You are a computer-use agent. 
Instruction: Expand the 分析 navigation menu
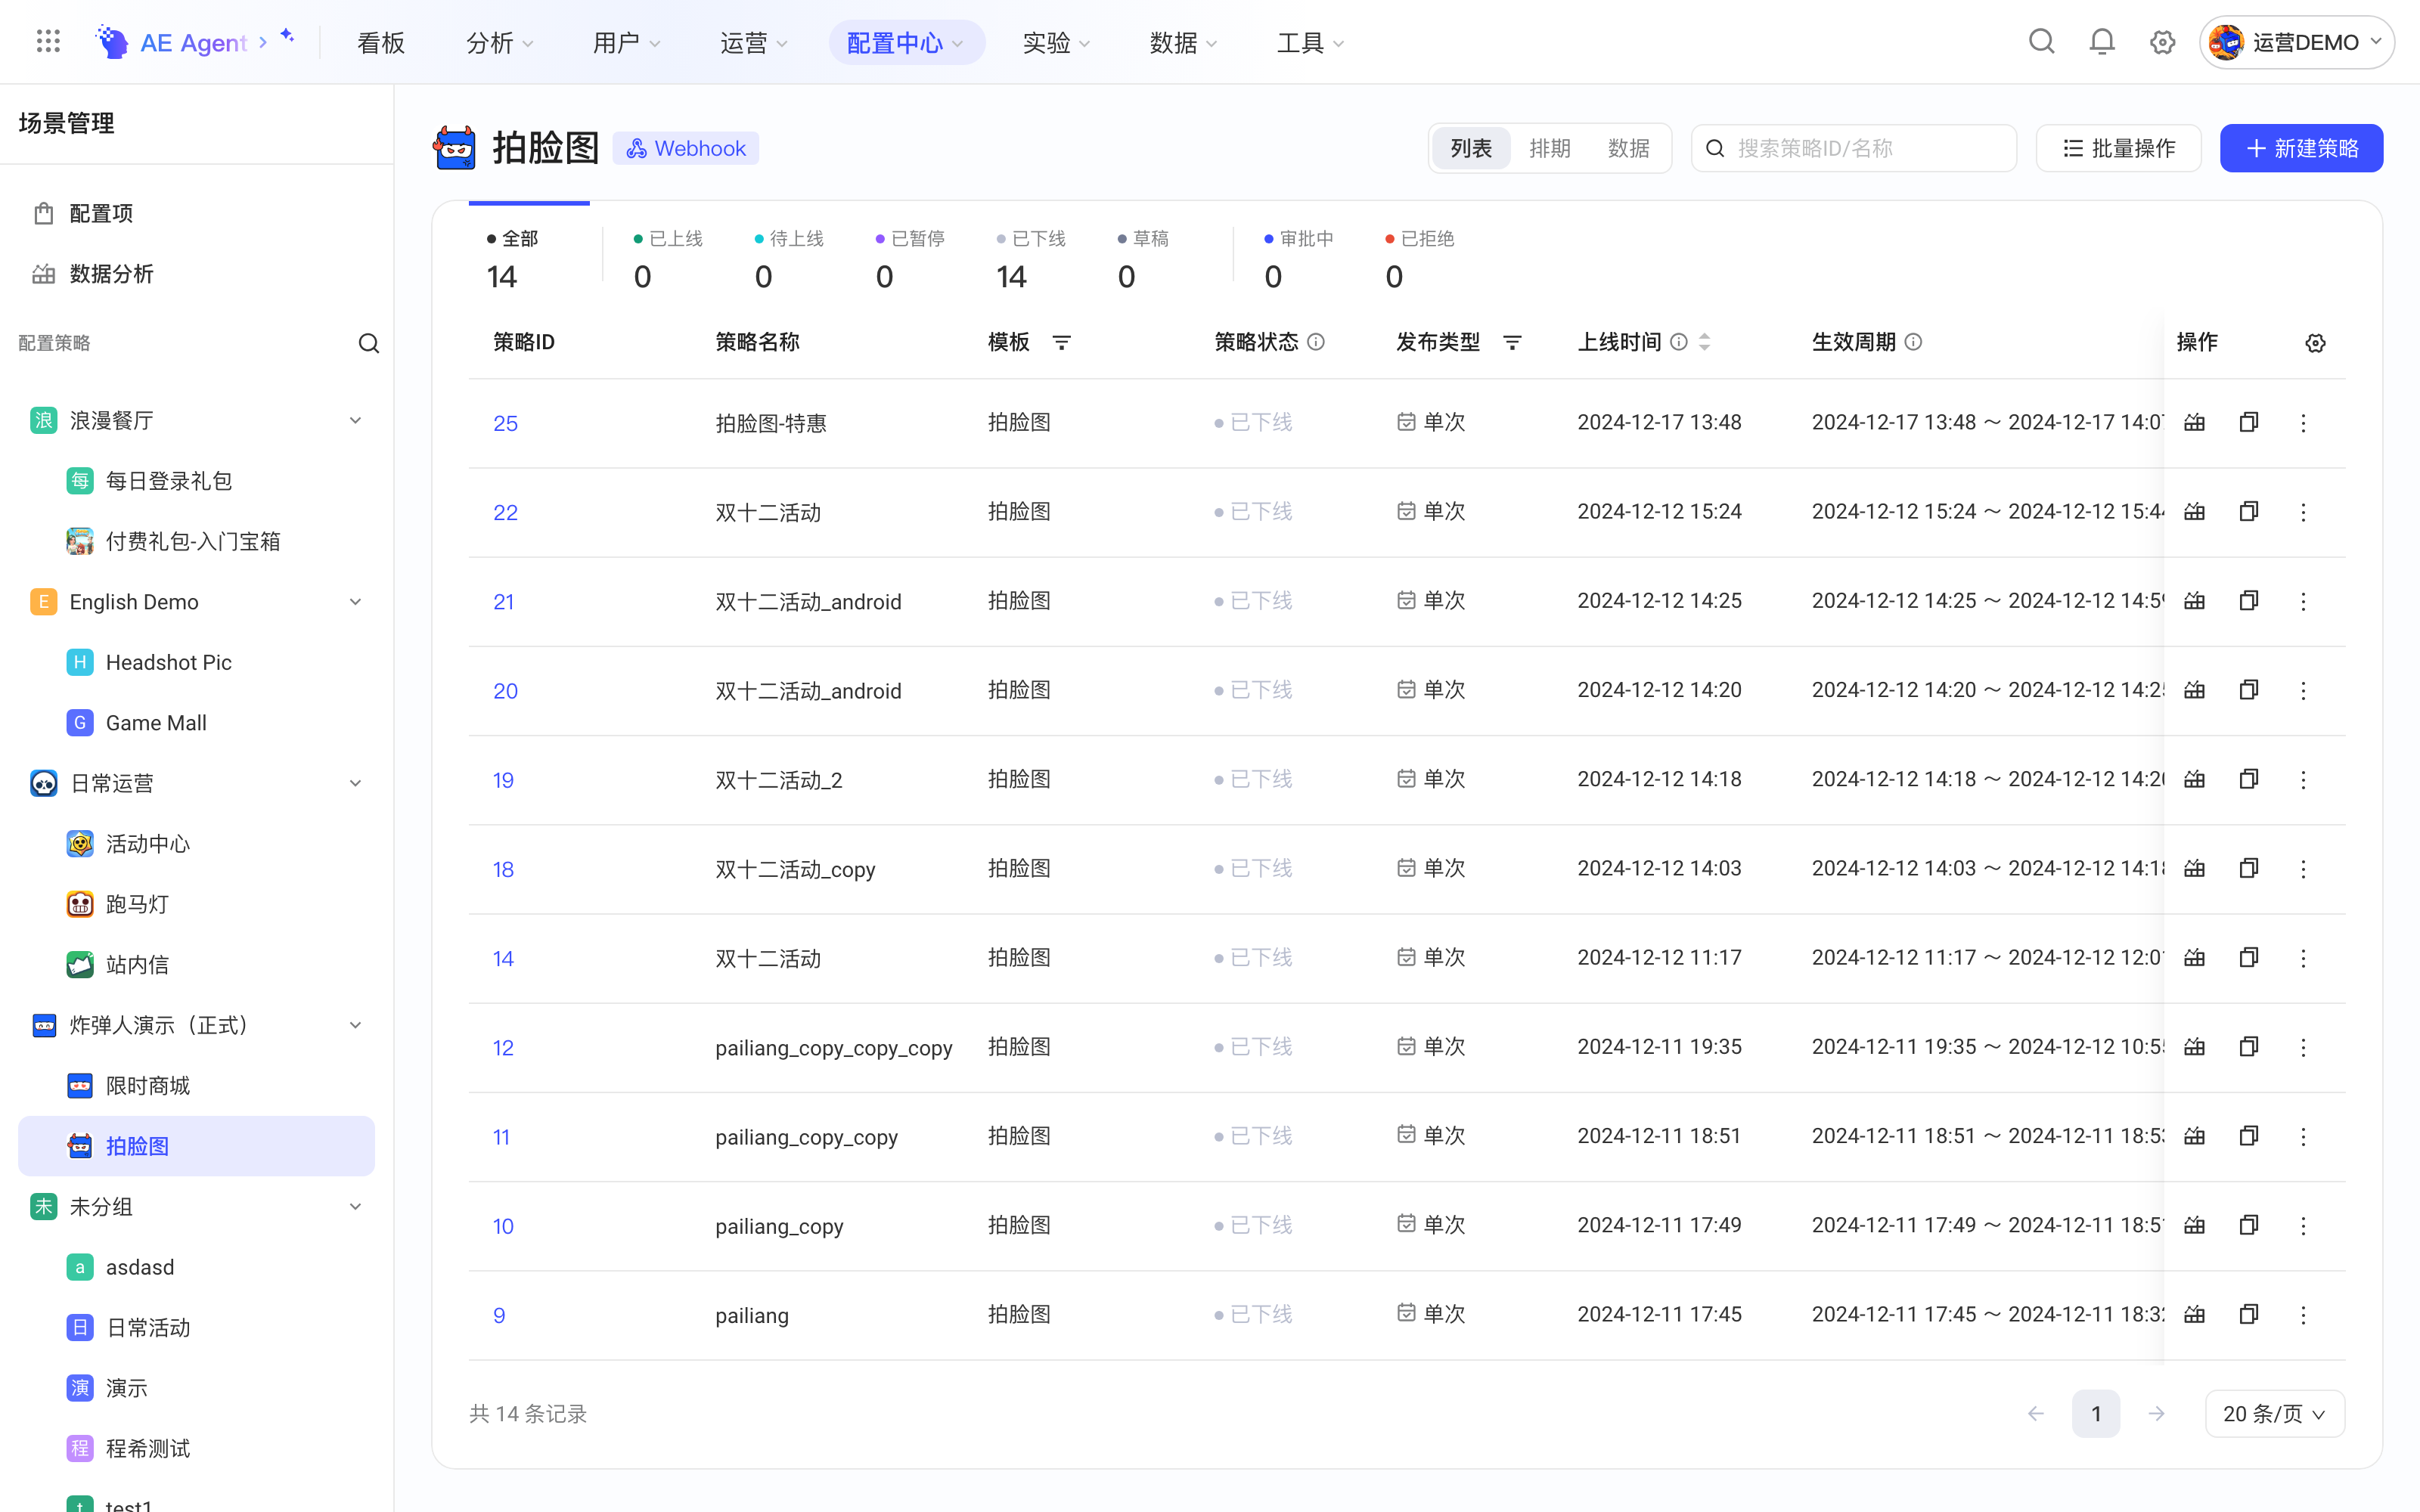(x=500, y=43)
